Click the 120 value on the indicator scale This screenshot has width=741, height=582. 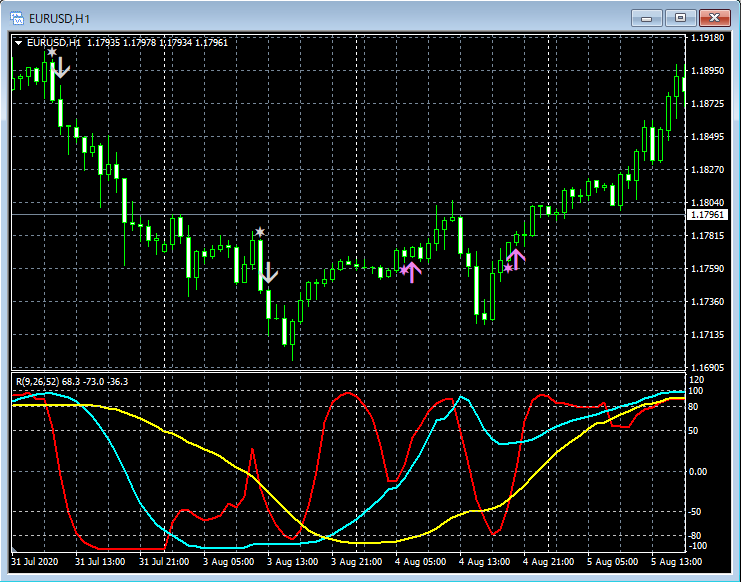pyautogui.click(x=697, y=380)
